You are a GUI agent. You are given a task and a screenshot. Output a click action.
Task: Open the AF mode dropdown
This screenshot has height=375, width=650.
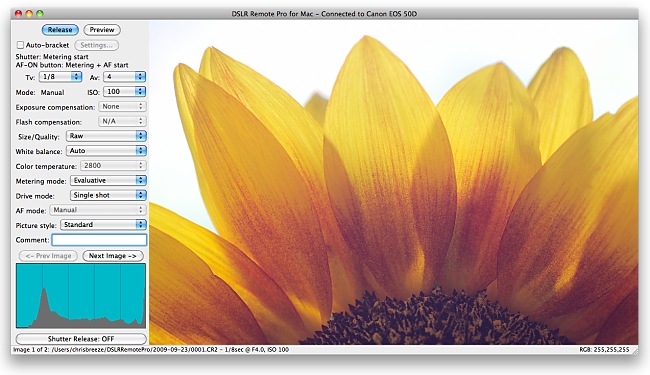pos(98,210)
